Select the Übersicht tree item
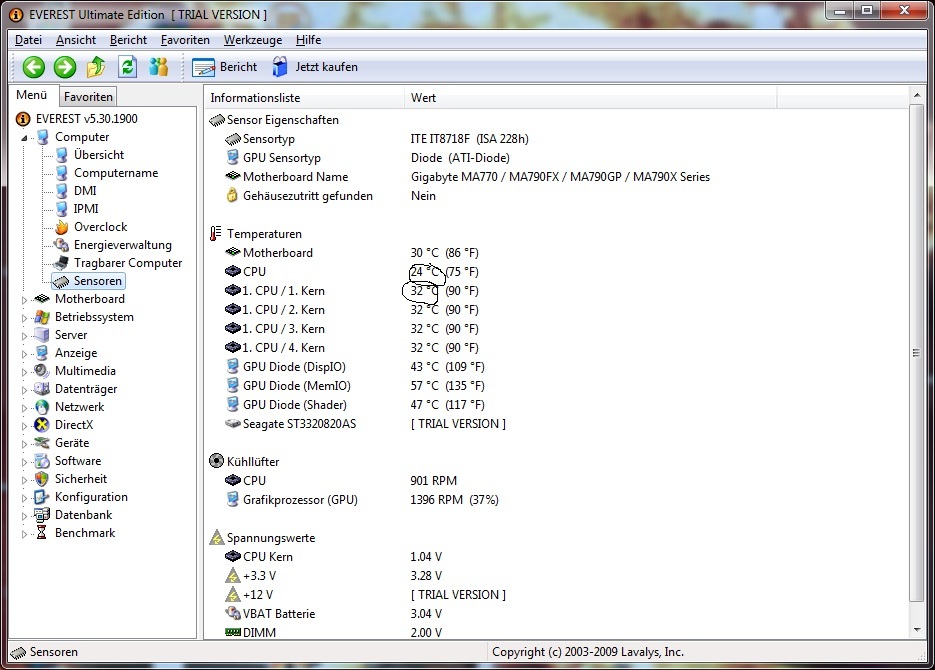The width and height of the screenshot is (935, 670). coord(98,155)
